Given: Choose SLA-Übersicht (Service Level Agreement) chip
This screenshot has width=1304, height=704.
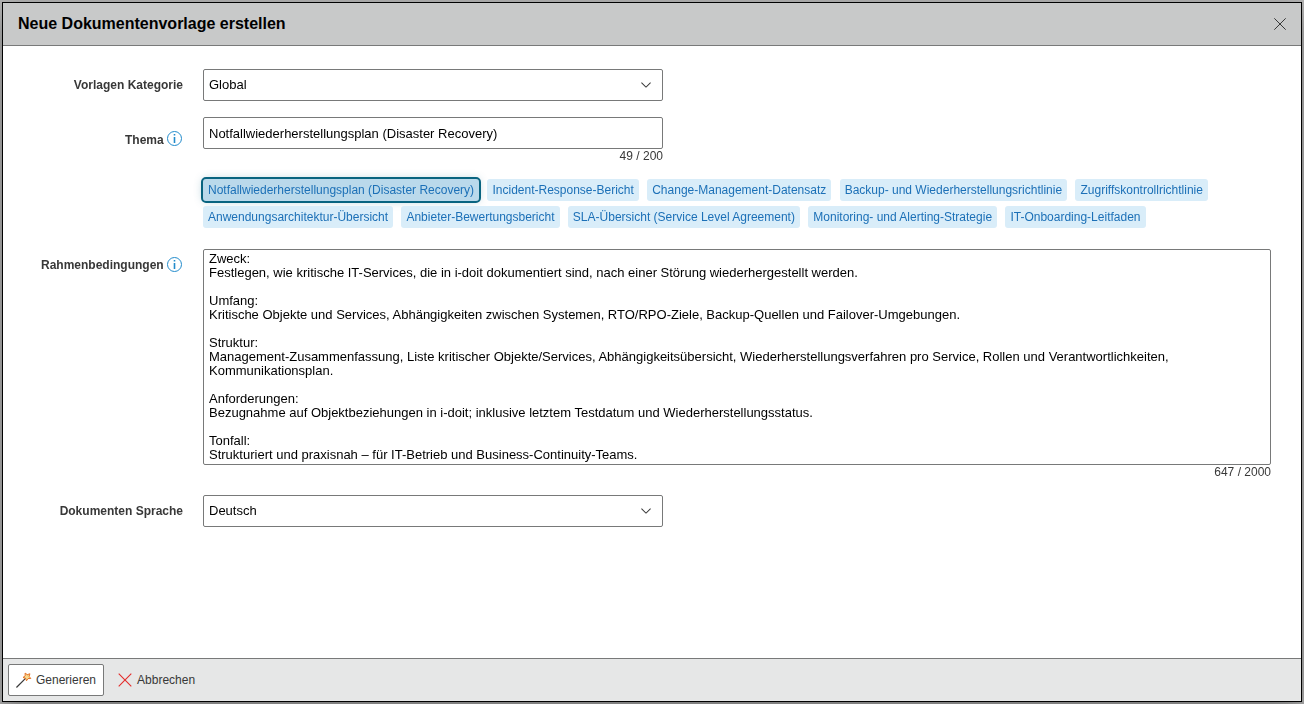Looking at the screenshot, I should pyautogui.click(x=684, y=217).
